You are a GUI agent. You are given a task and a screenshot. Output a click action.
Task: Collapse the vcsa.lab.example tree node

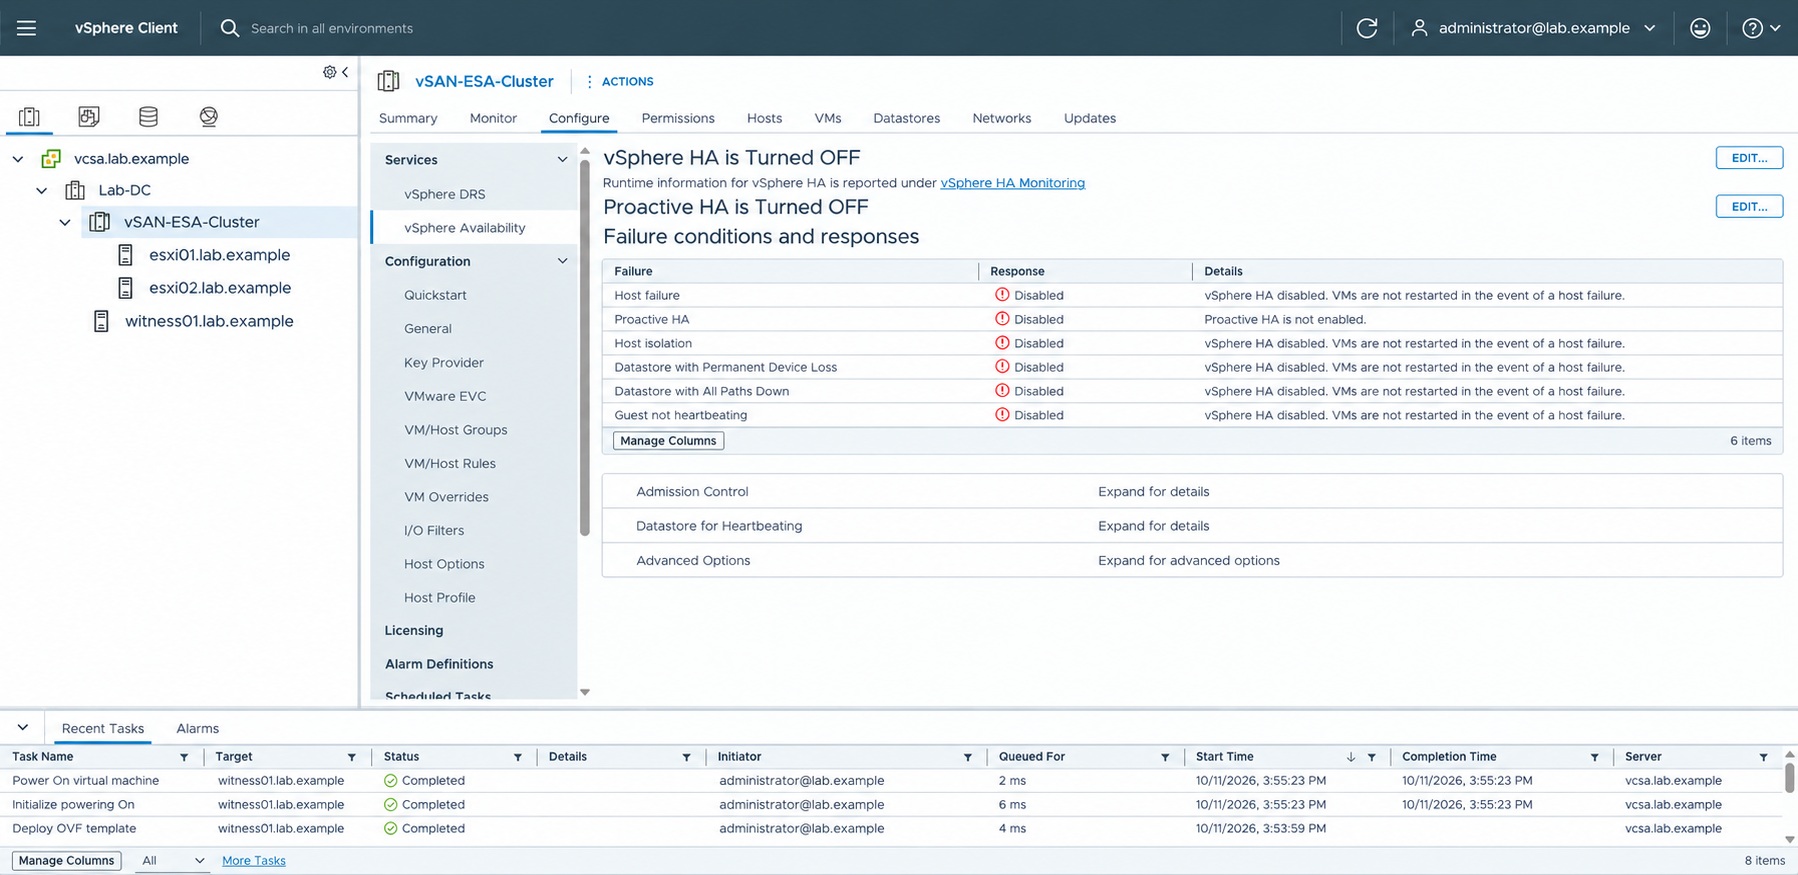tap(18, 159)
